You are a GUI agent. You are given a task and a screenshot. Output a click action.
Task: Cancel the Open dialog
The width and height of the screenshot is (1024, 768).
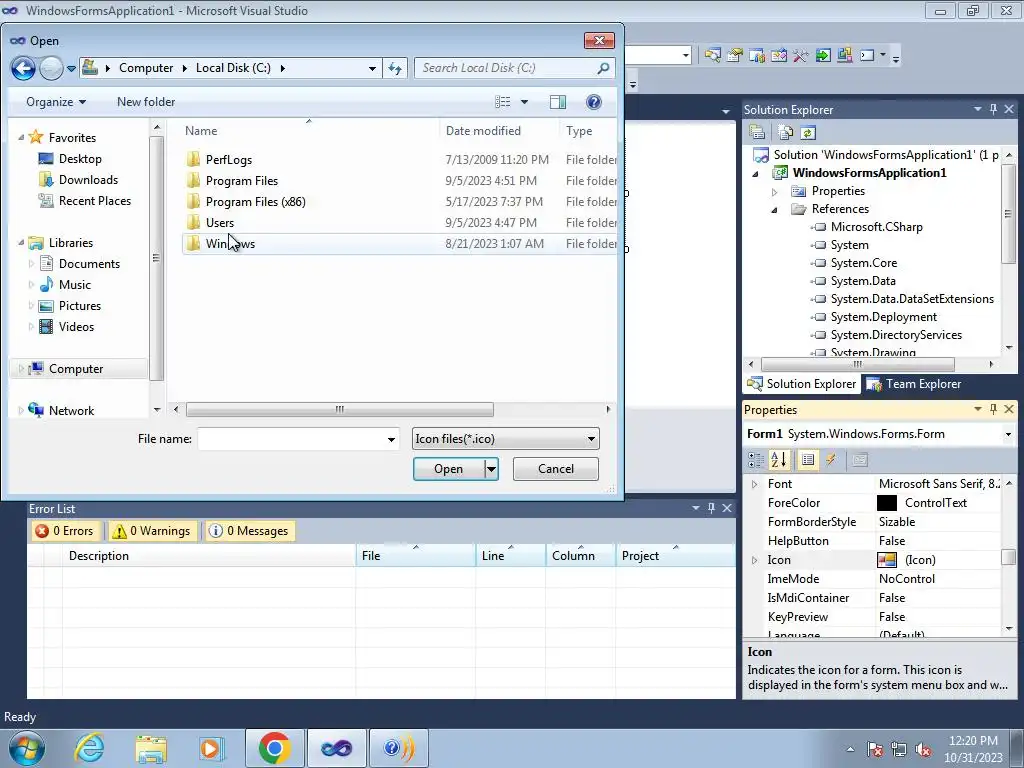pyautogui.click(x=556, y=469)
